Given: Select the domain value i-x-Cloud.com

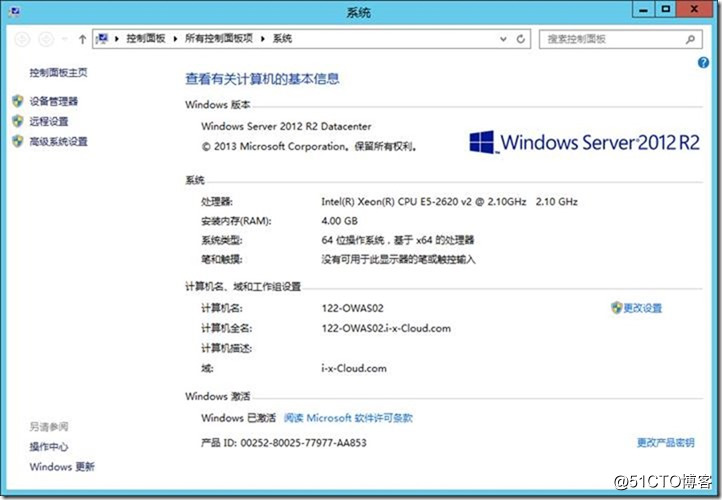Looking at the screenshot, I should 354,368.
